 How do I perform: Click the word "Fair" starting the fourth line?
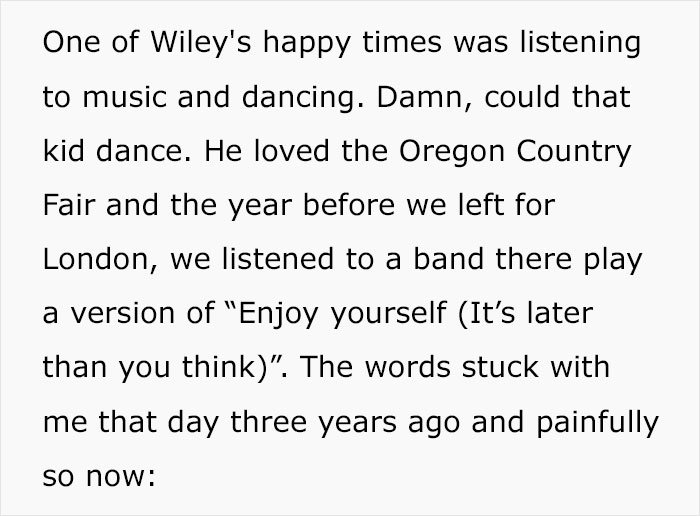(x=69, y=205)
